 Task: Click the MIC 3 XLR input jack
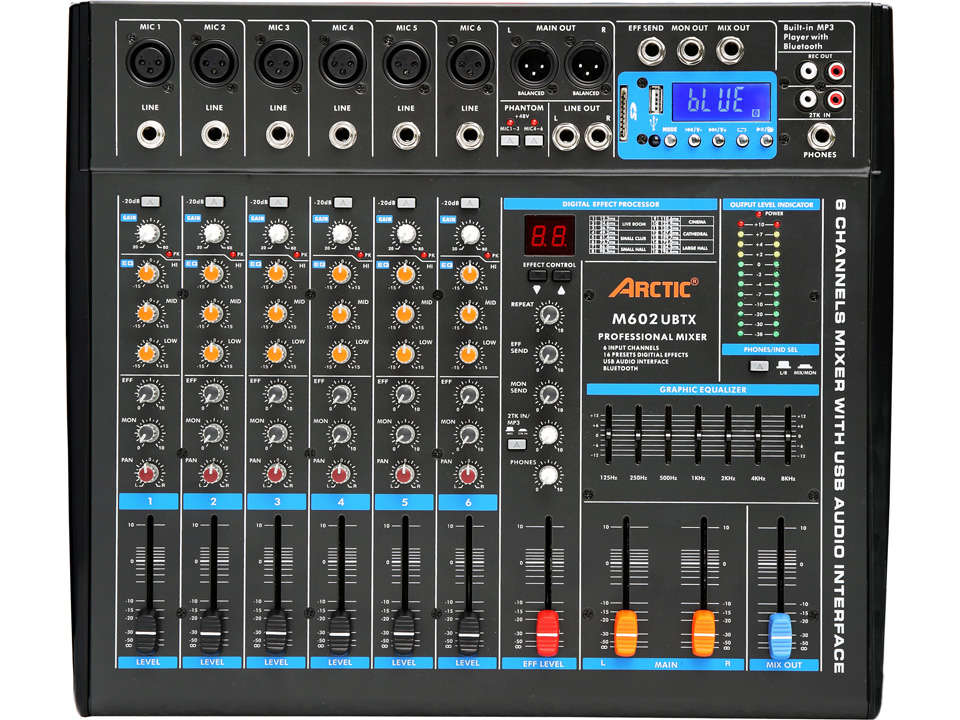279,62
